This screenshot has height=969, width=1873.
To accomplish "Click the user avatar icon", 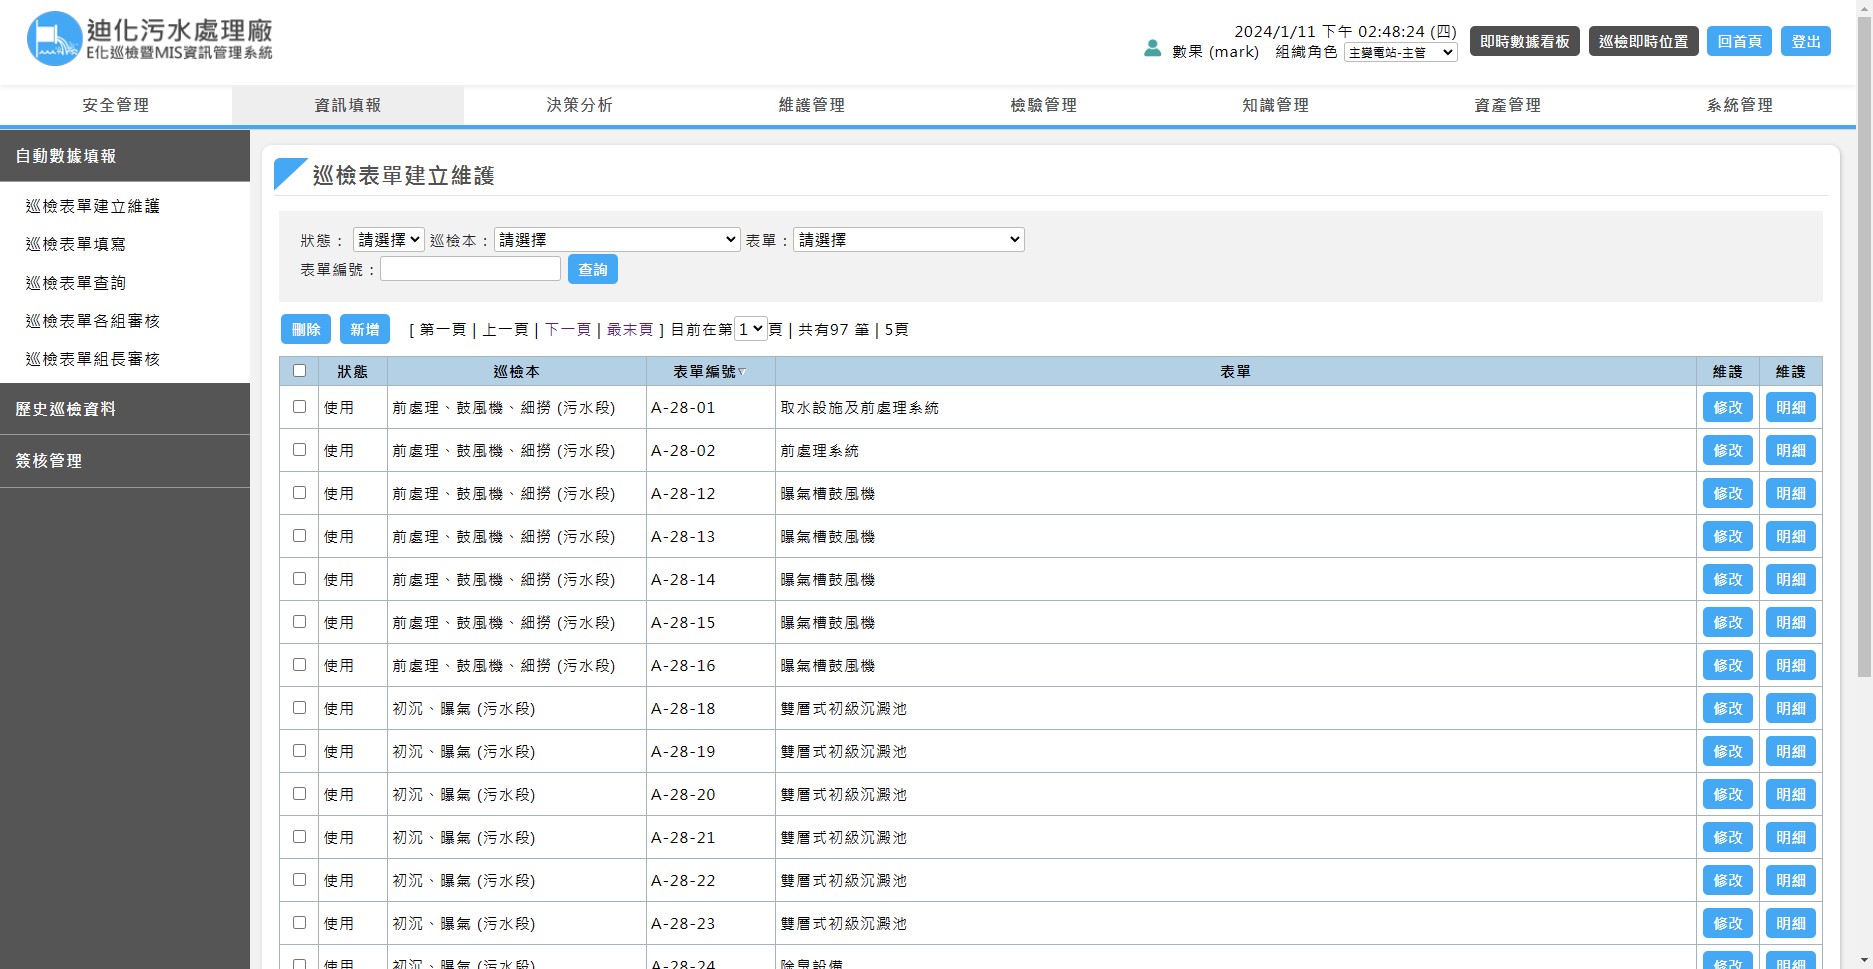I will tap(1152, 48).
